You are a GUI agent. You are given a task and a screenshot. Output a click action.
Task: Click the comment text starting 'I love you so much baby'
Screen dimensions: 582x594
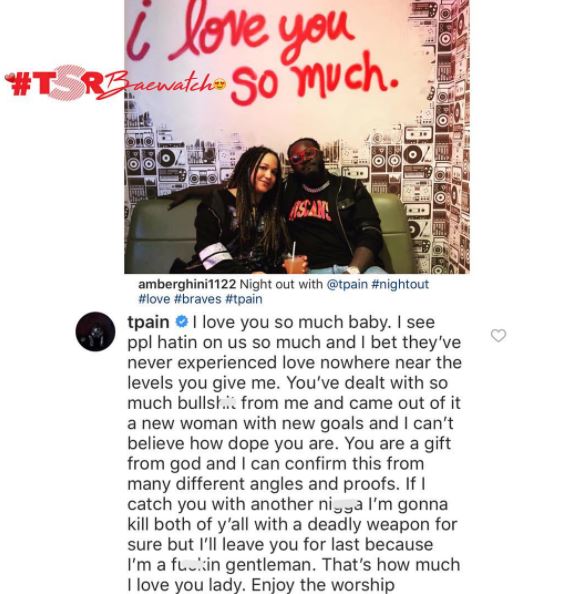click(x=294, y=453)
